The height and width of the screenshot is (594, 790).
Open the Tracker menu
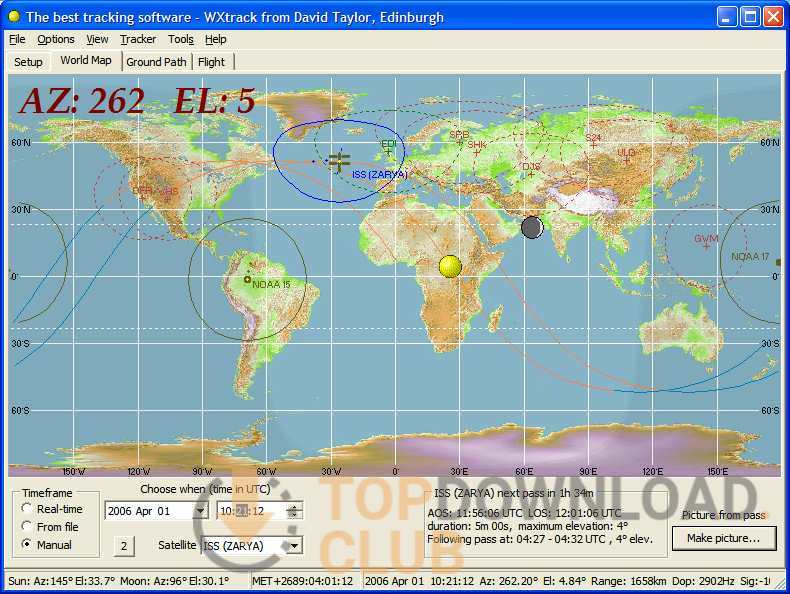point(138,39)
